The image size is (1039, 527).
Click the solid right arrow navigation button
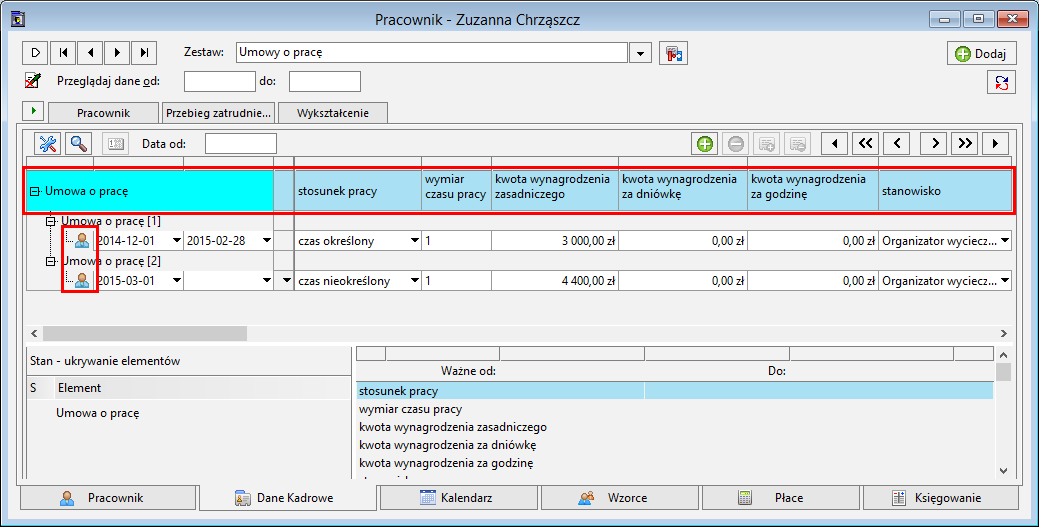(995, 143)
